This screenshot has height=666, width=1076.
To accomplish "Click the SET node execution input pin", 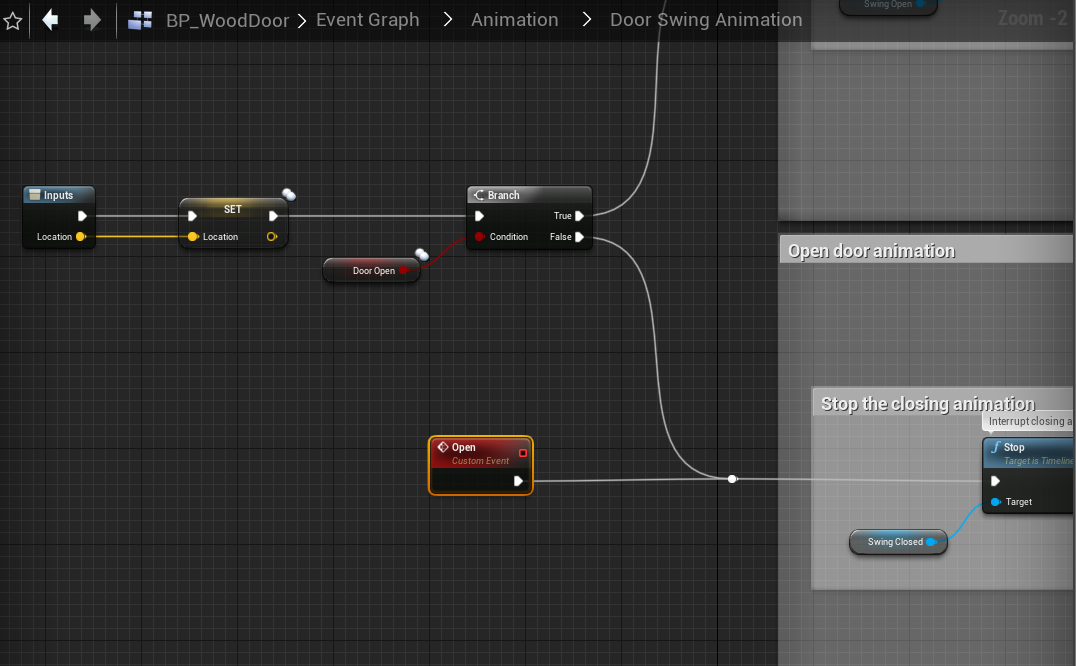I will point(192,216).
